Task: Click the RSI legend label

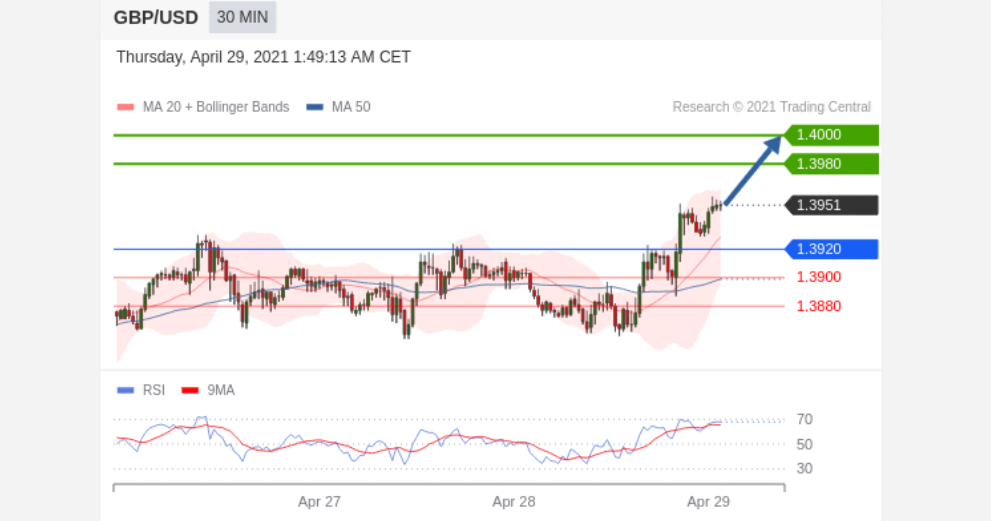Action: pyautogui.click(x=154, y=390)
